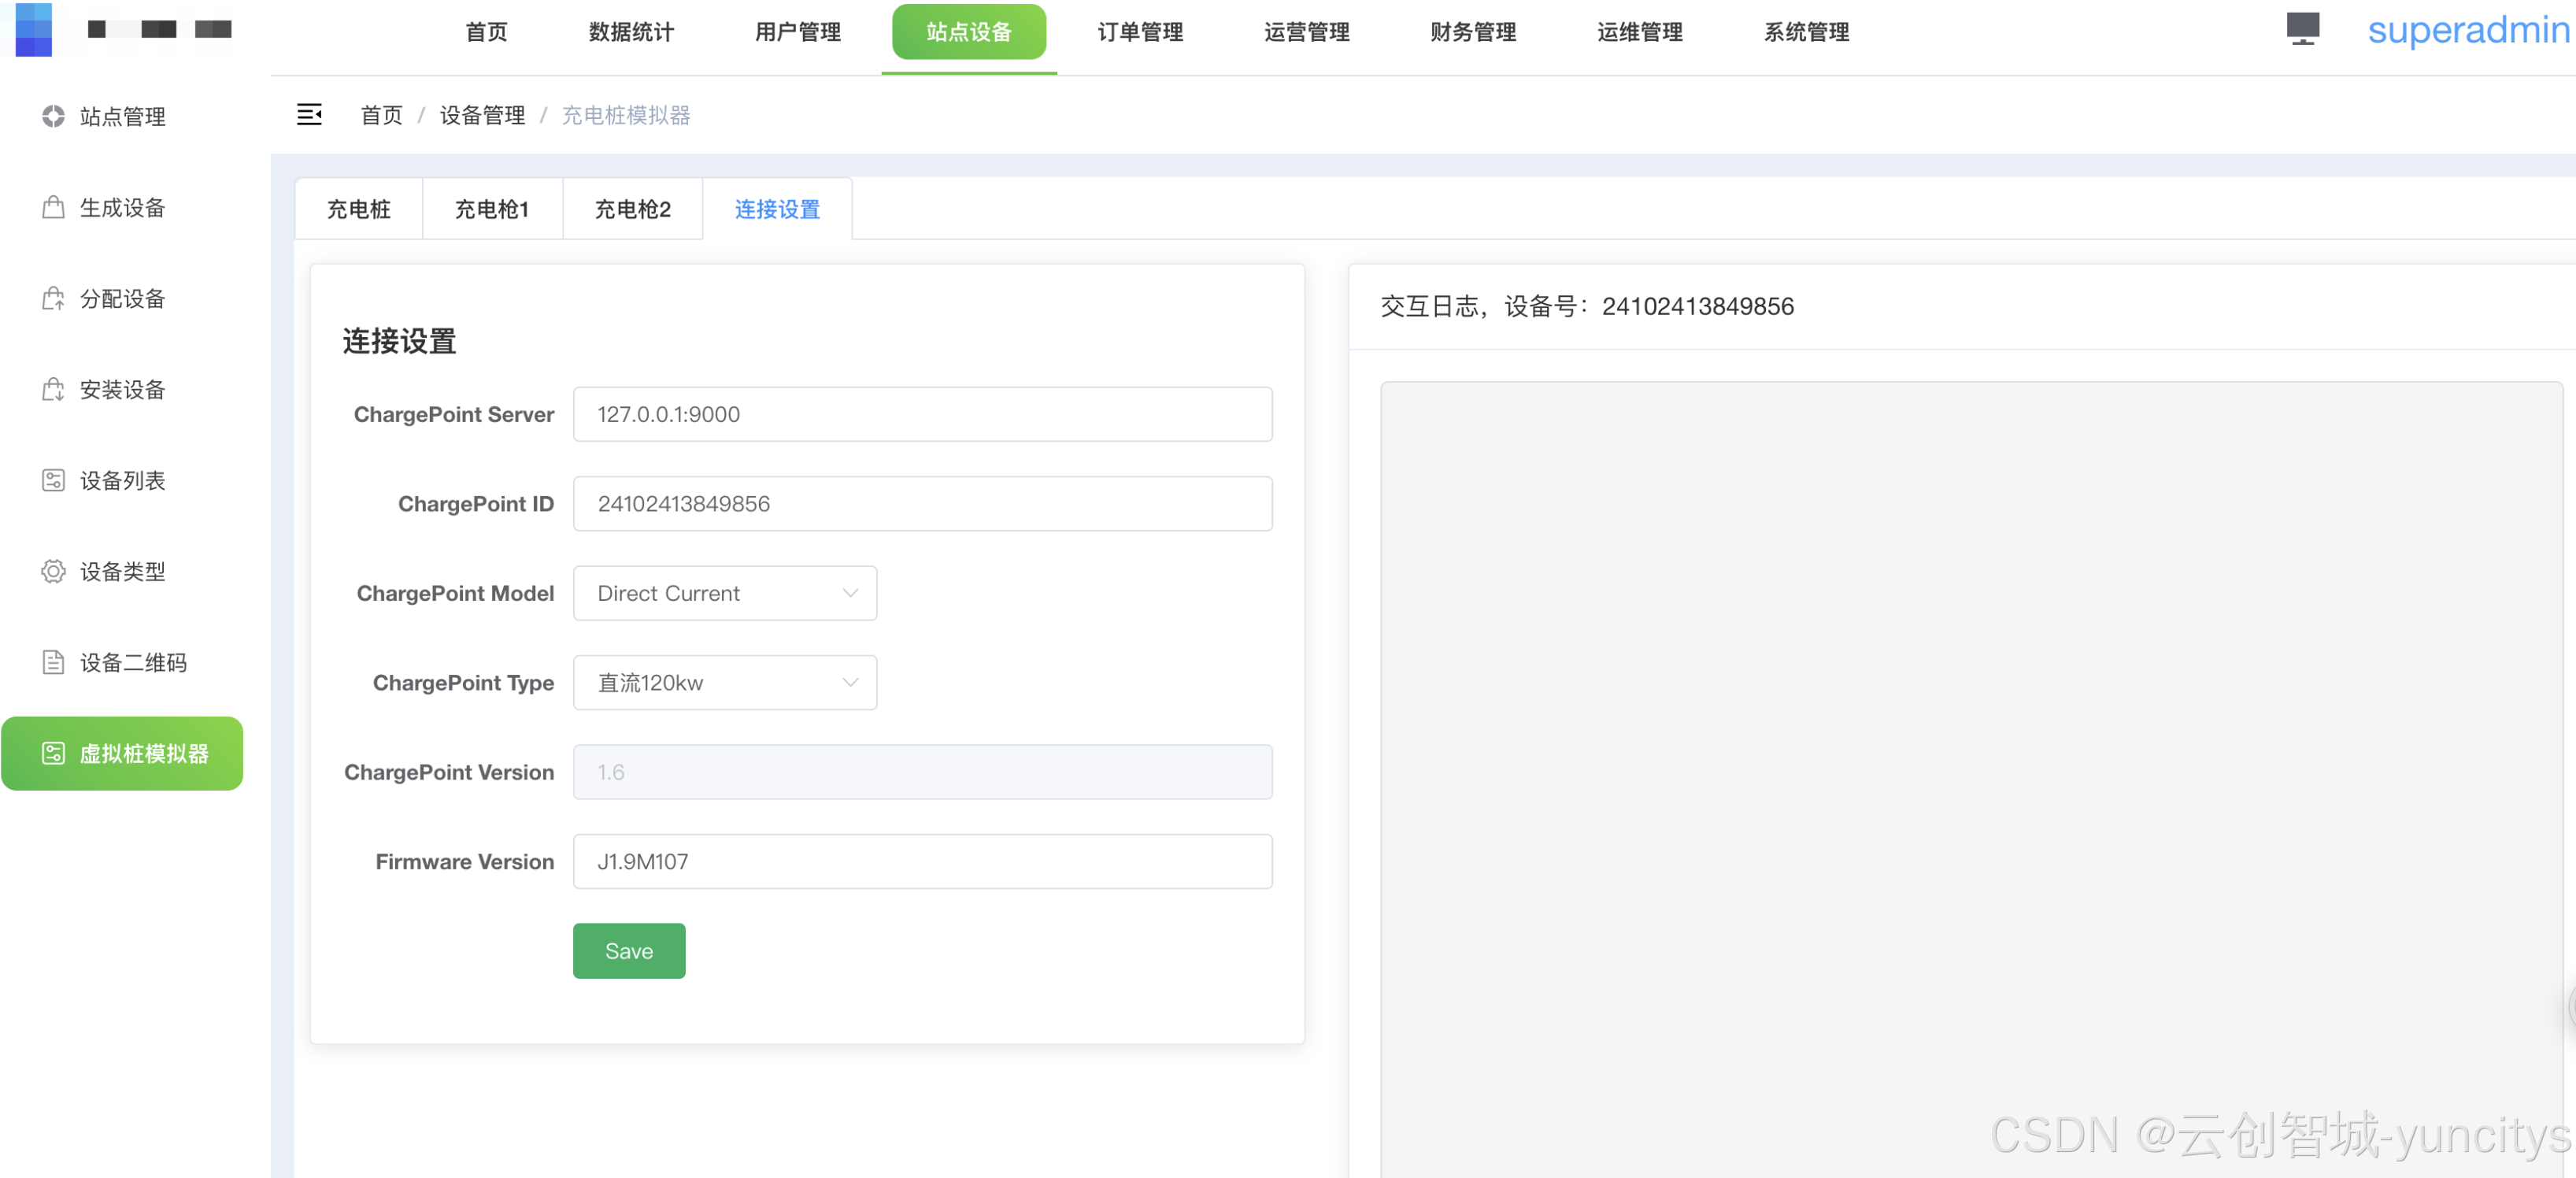Toggle the sidebar collapse hamburger icon
The height and width of the screenshot is (1178, 2576).
309,115
